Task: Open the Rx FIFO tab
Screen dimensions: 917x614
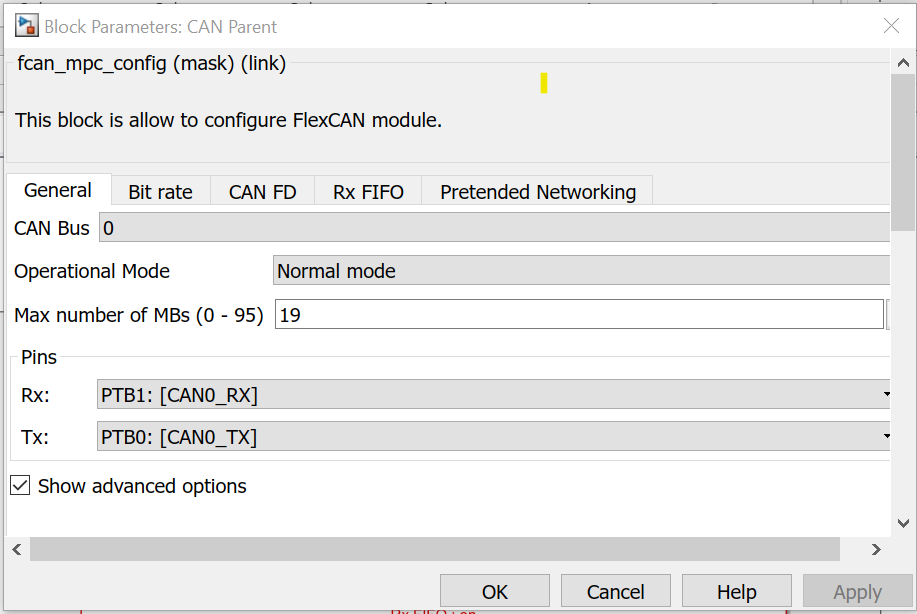Action: coord(368,192)
